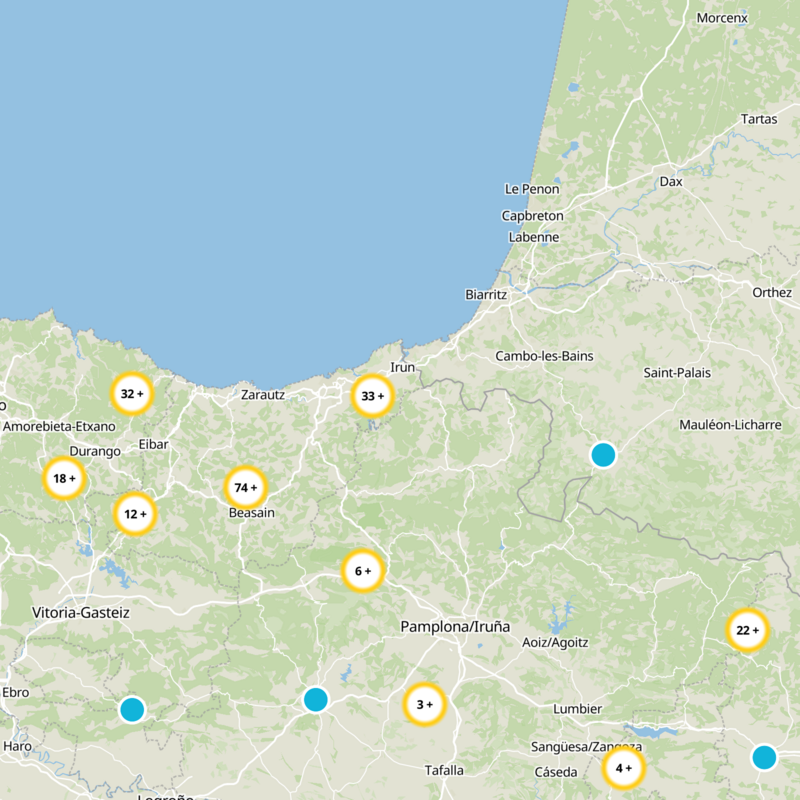The height and width of the screenshot is (800, 800).
Task: Select the Cambo-les-Bains label
Action: pos(543,353)
